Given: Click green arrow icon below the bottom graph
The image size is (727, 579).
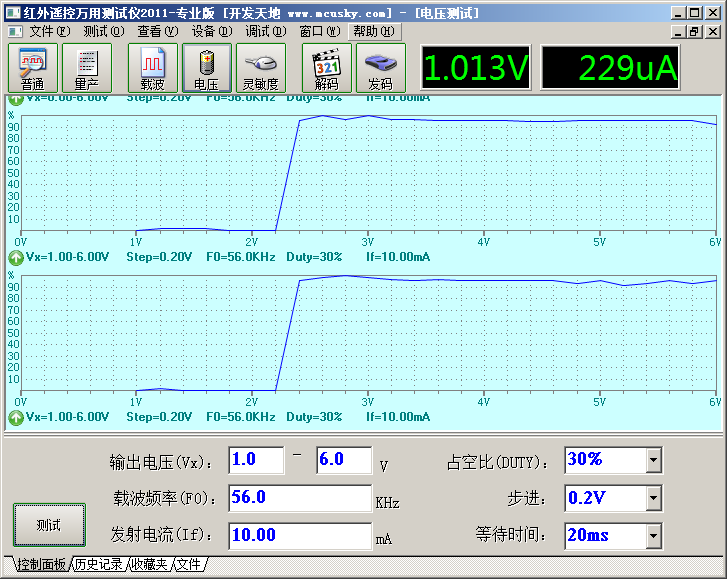Looking at the screenshot, I should (x=16, y=417).
